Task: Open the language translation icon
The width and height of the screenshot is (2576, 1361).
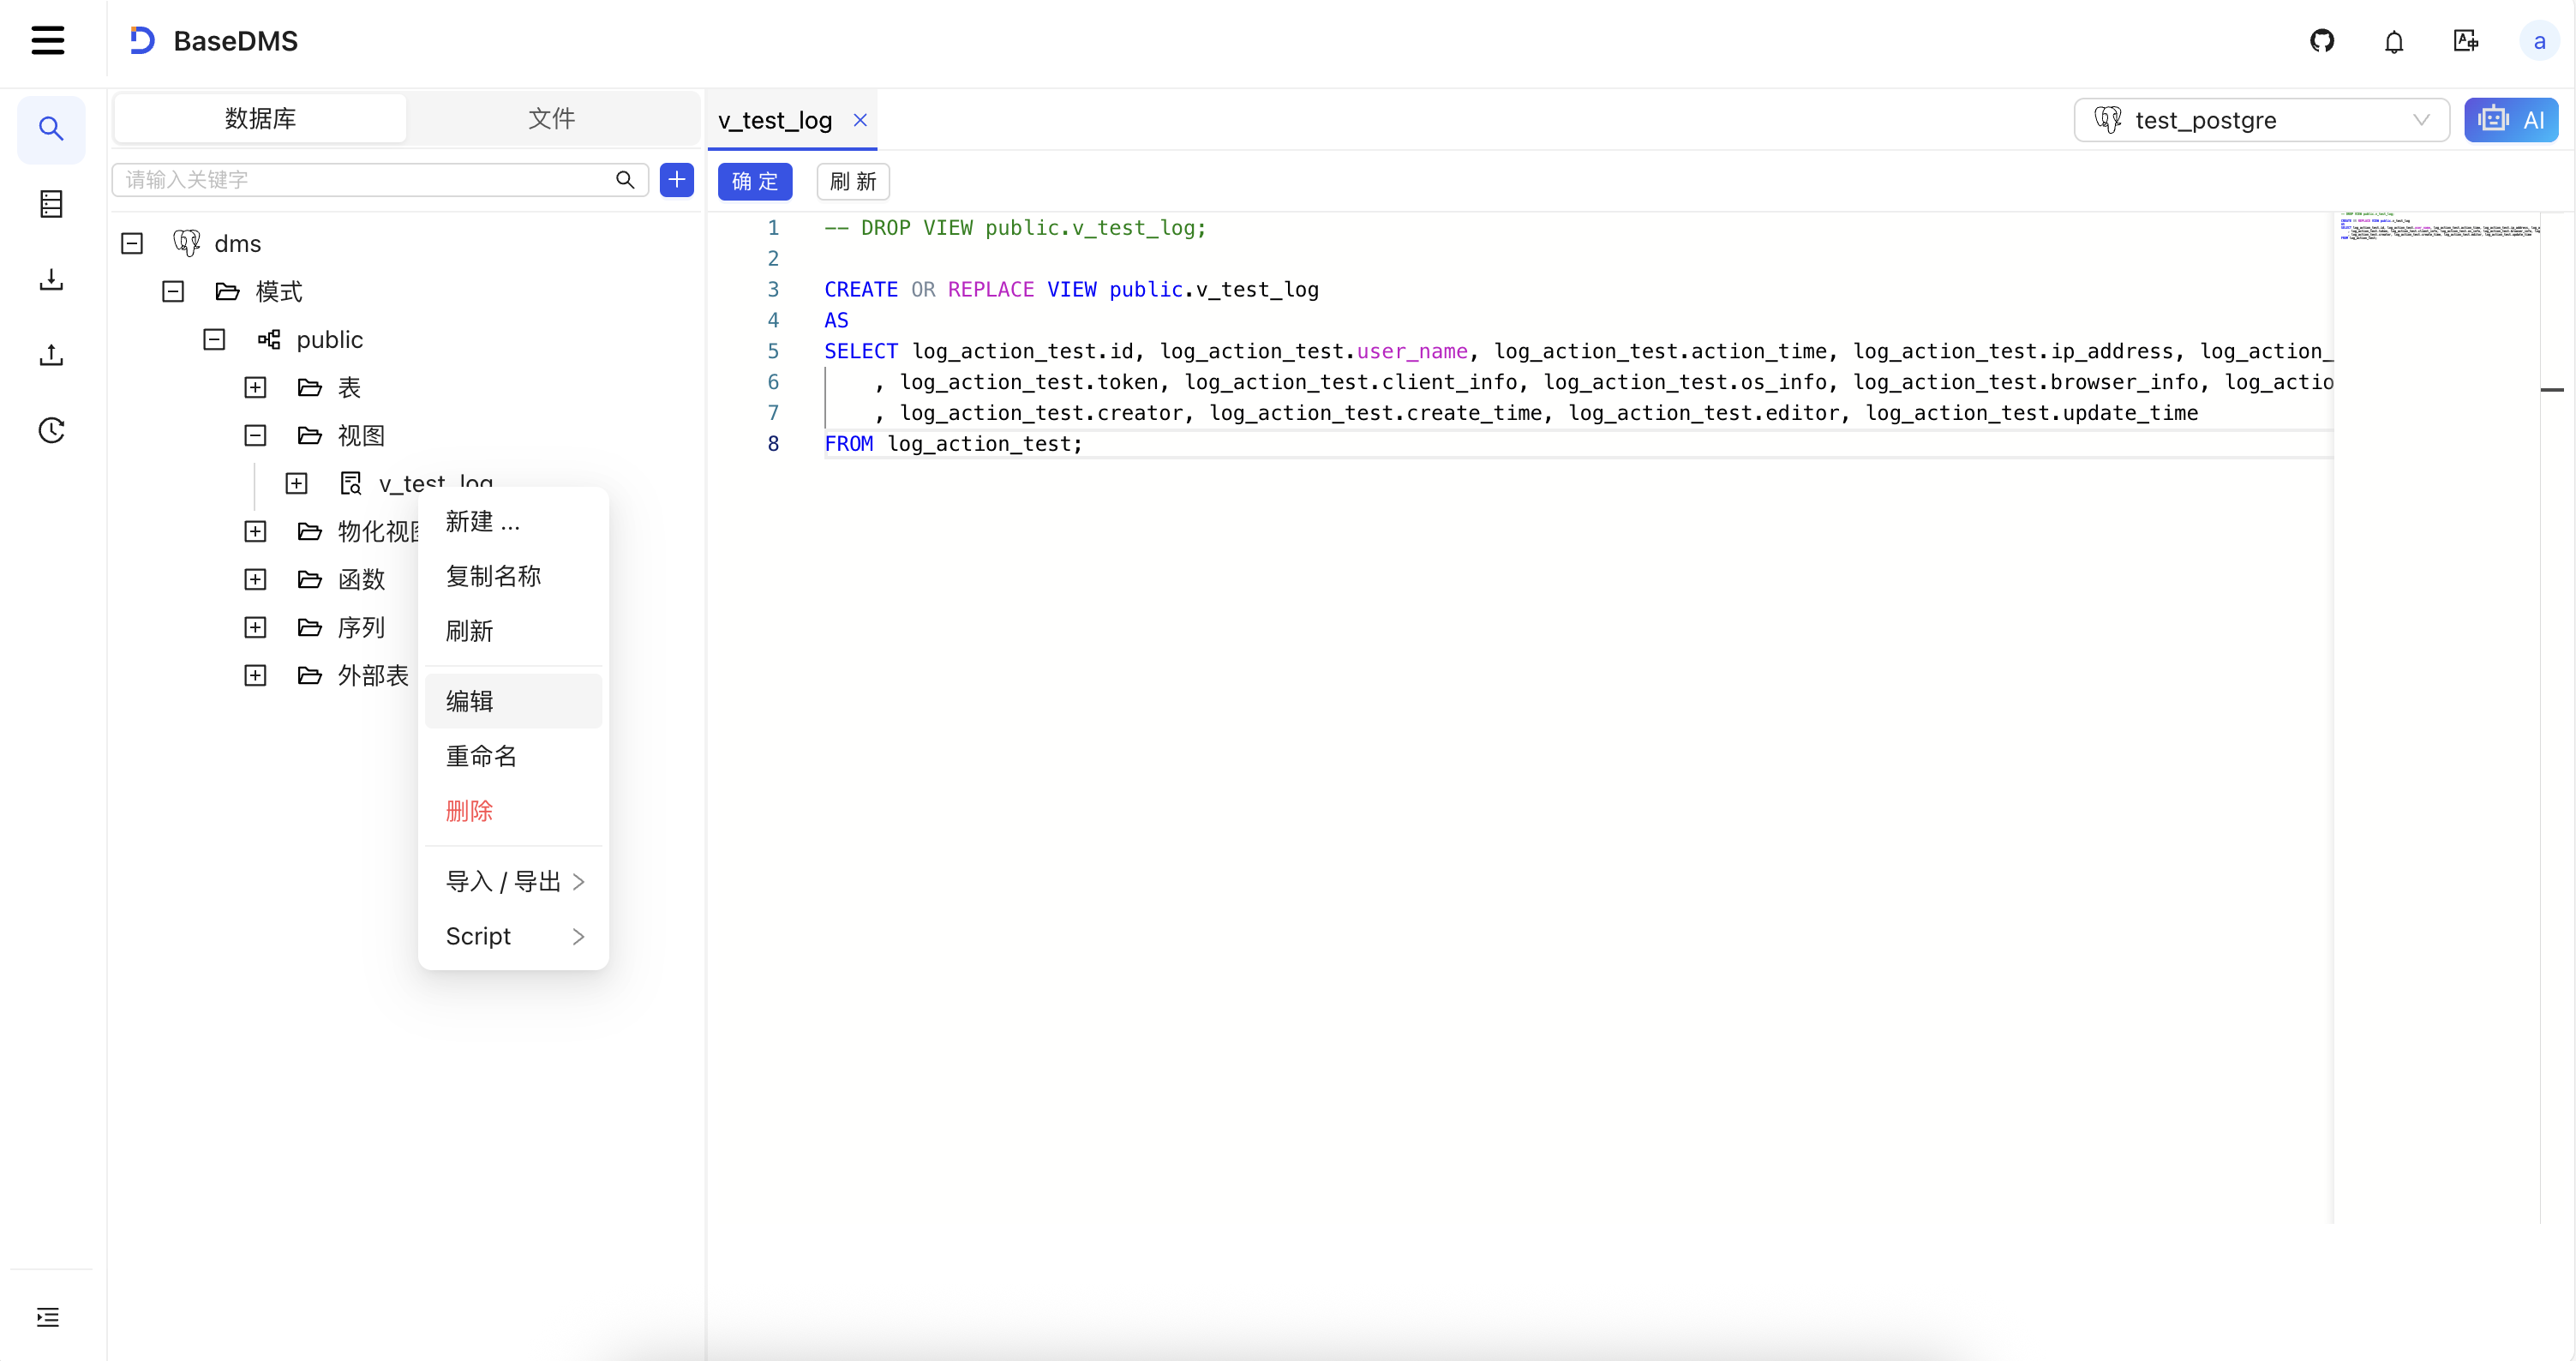Action: tap(2466, 41)
